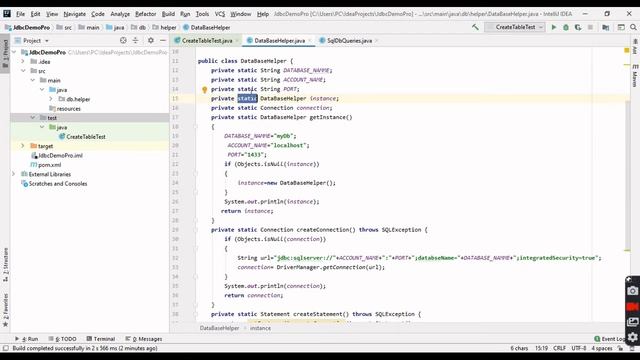This screenshot has width=640, height=360.
Task: Click the CRLF line separator indicator
Action: (x=559, y=348)
